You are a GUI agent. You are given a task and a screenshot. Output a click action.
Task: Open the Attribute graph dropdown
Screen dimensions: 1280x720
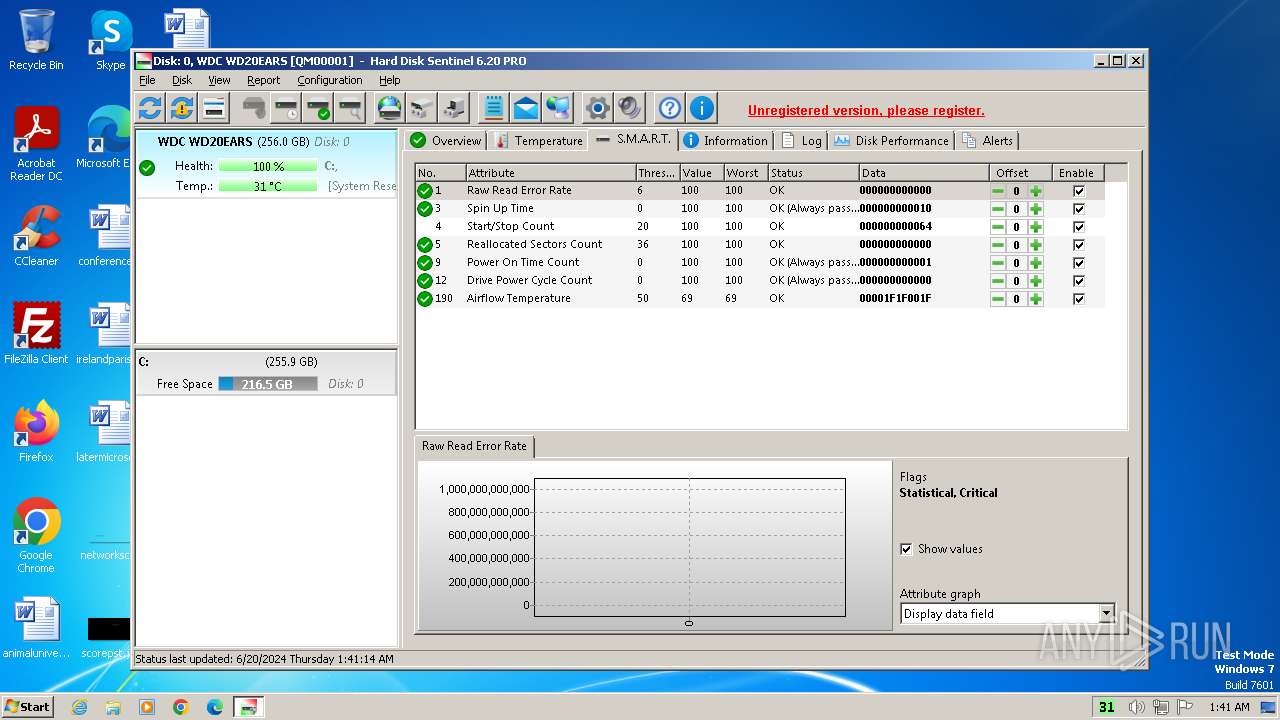tap(1106, 614)
